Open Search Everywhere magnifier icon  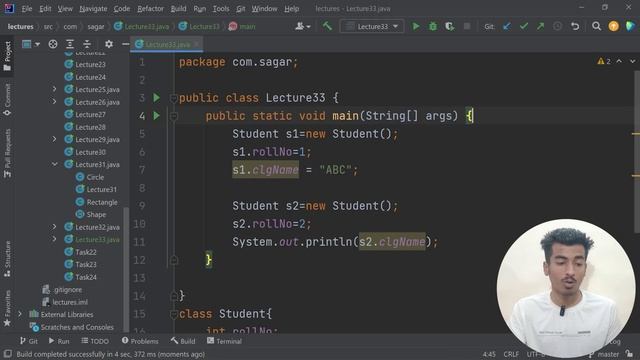pos(596,27)
